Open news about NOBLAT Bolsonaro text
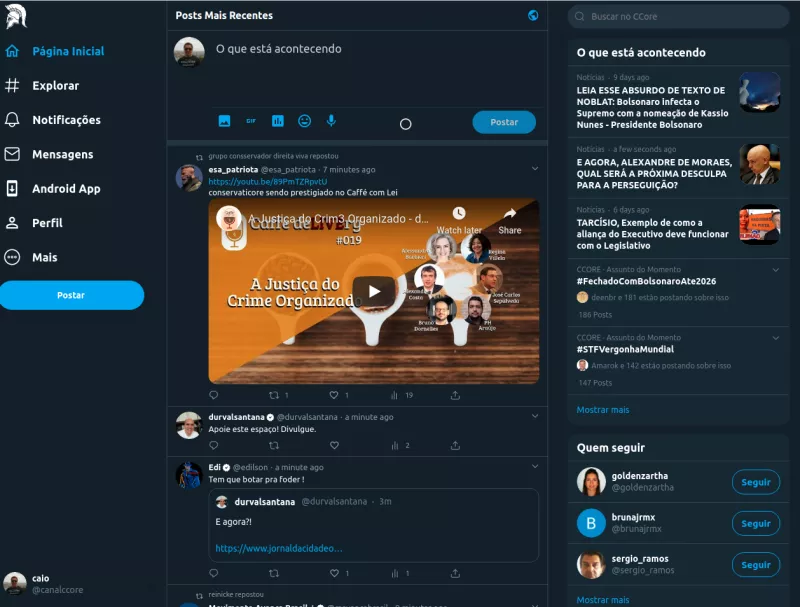 (678, 102)
